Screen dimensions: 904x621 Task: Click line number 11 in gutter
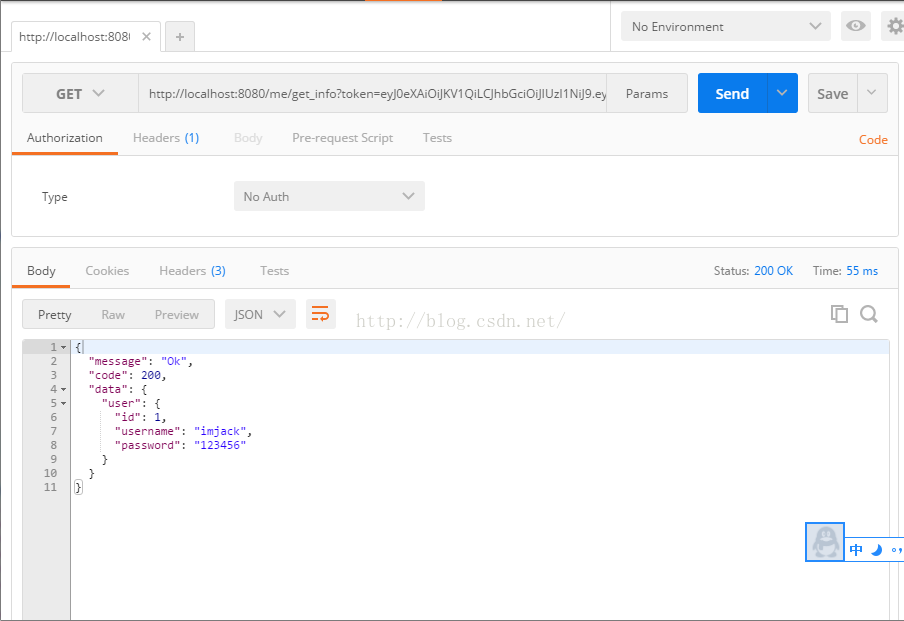click(x=51, y=487)
